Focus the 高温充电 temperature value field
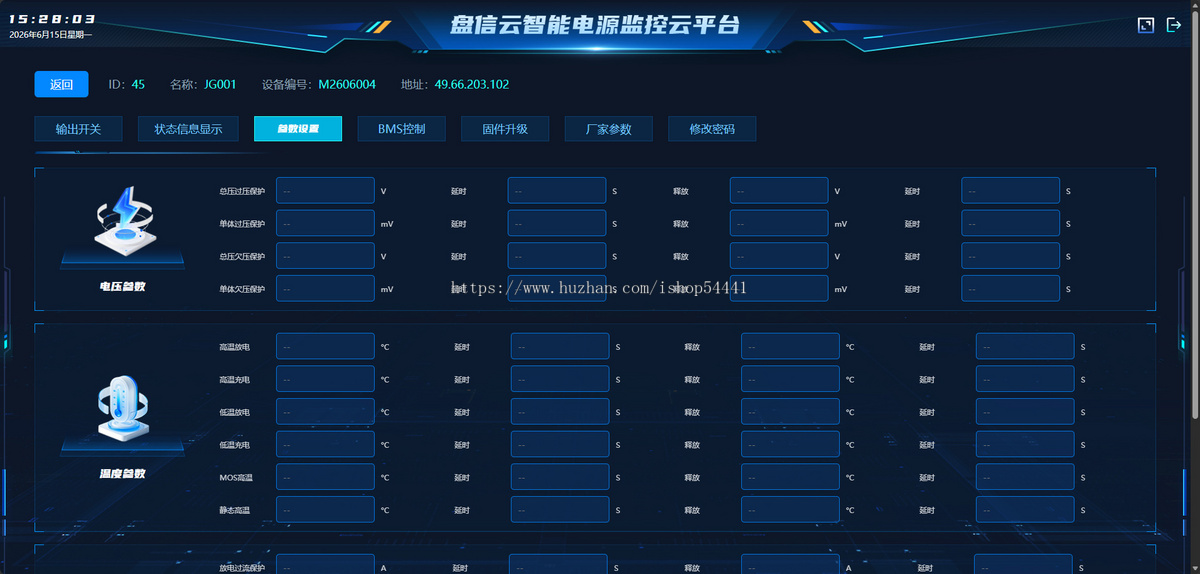The image size is (1200, 574). pos(325,379)
